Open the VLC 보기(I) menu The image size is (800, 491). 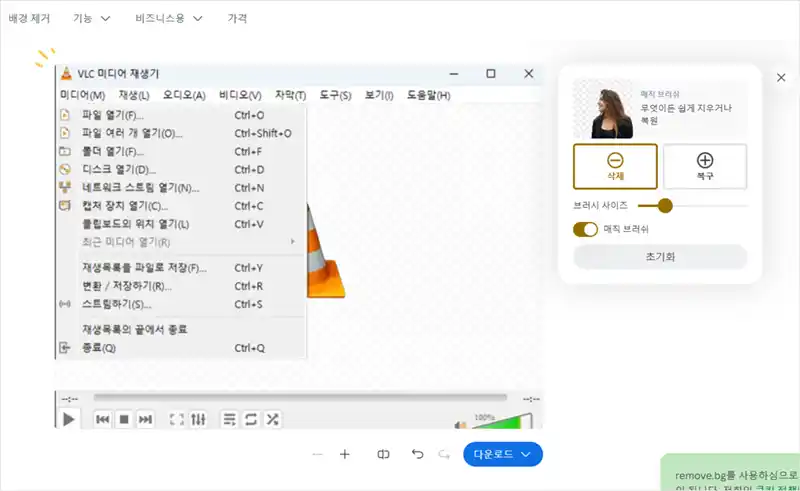pyautogui.click(x=379, y=95)
